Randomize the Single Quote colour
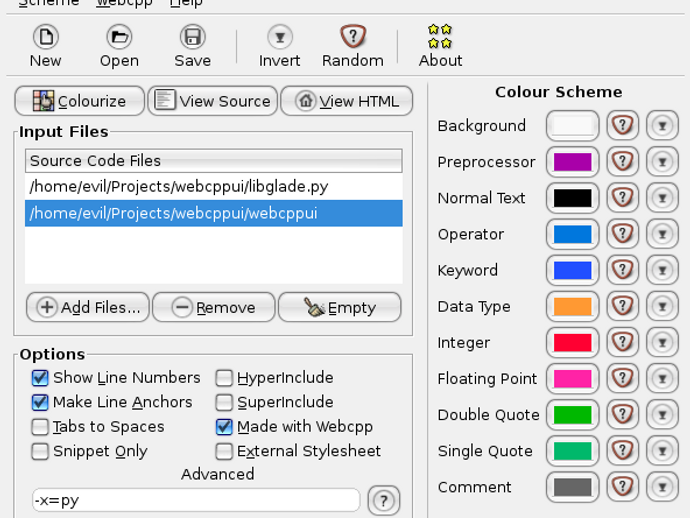Screen dimensions: 690x518 pyautogui.click(x=622, y=450)
